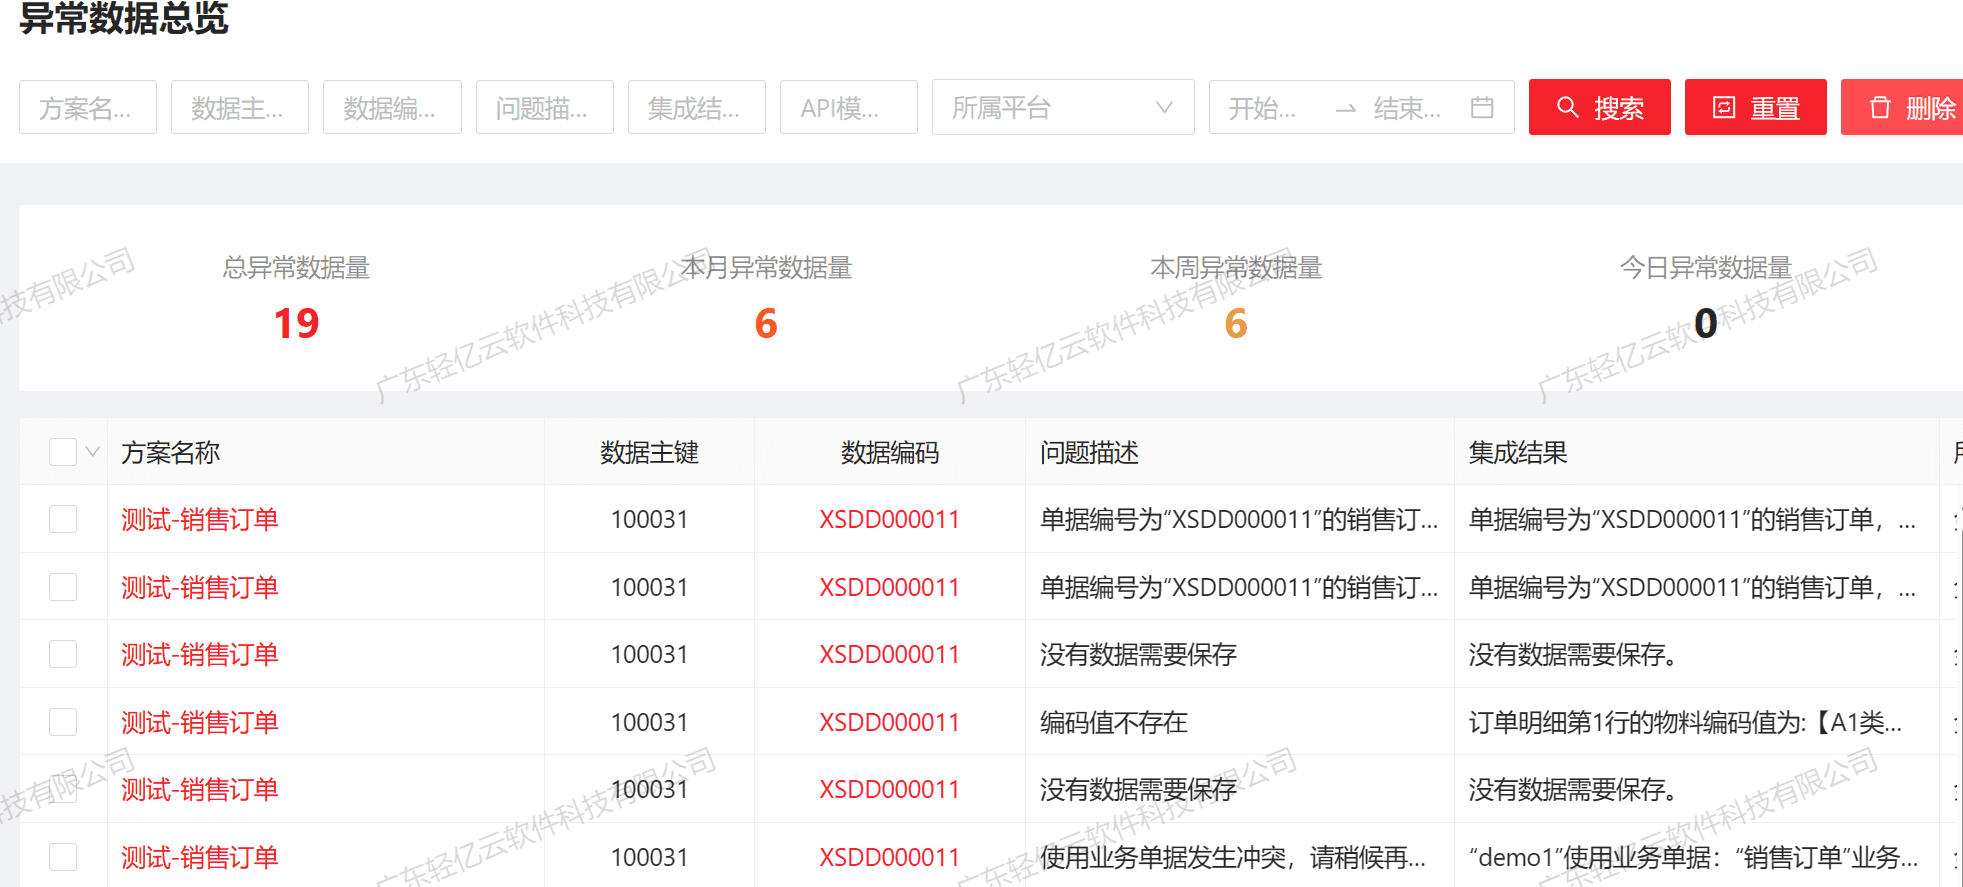The width and height of the screenshot is (1963, 887).
Task: Click the 搜索 search button
Action: tap(1599, 107)
